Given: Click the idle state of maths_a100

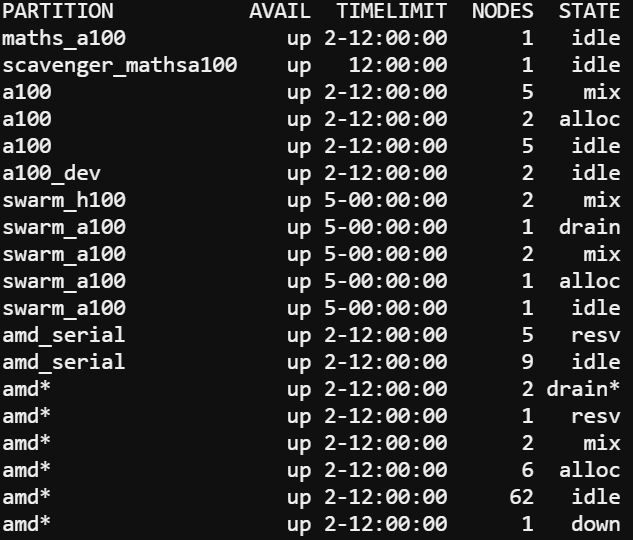Looking at the screenshot, I should tap(596, 39).
